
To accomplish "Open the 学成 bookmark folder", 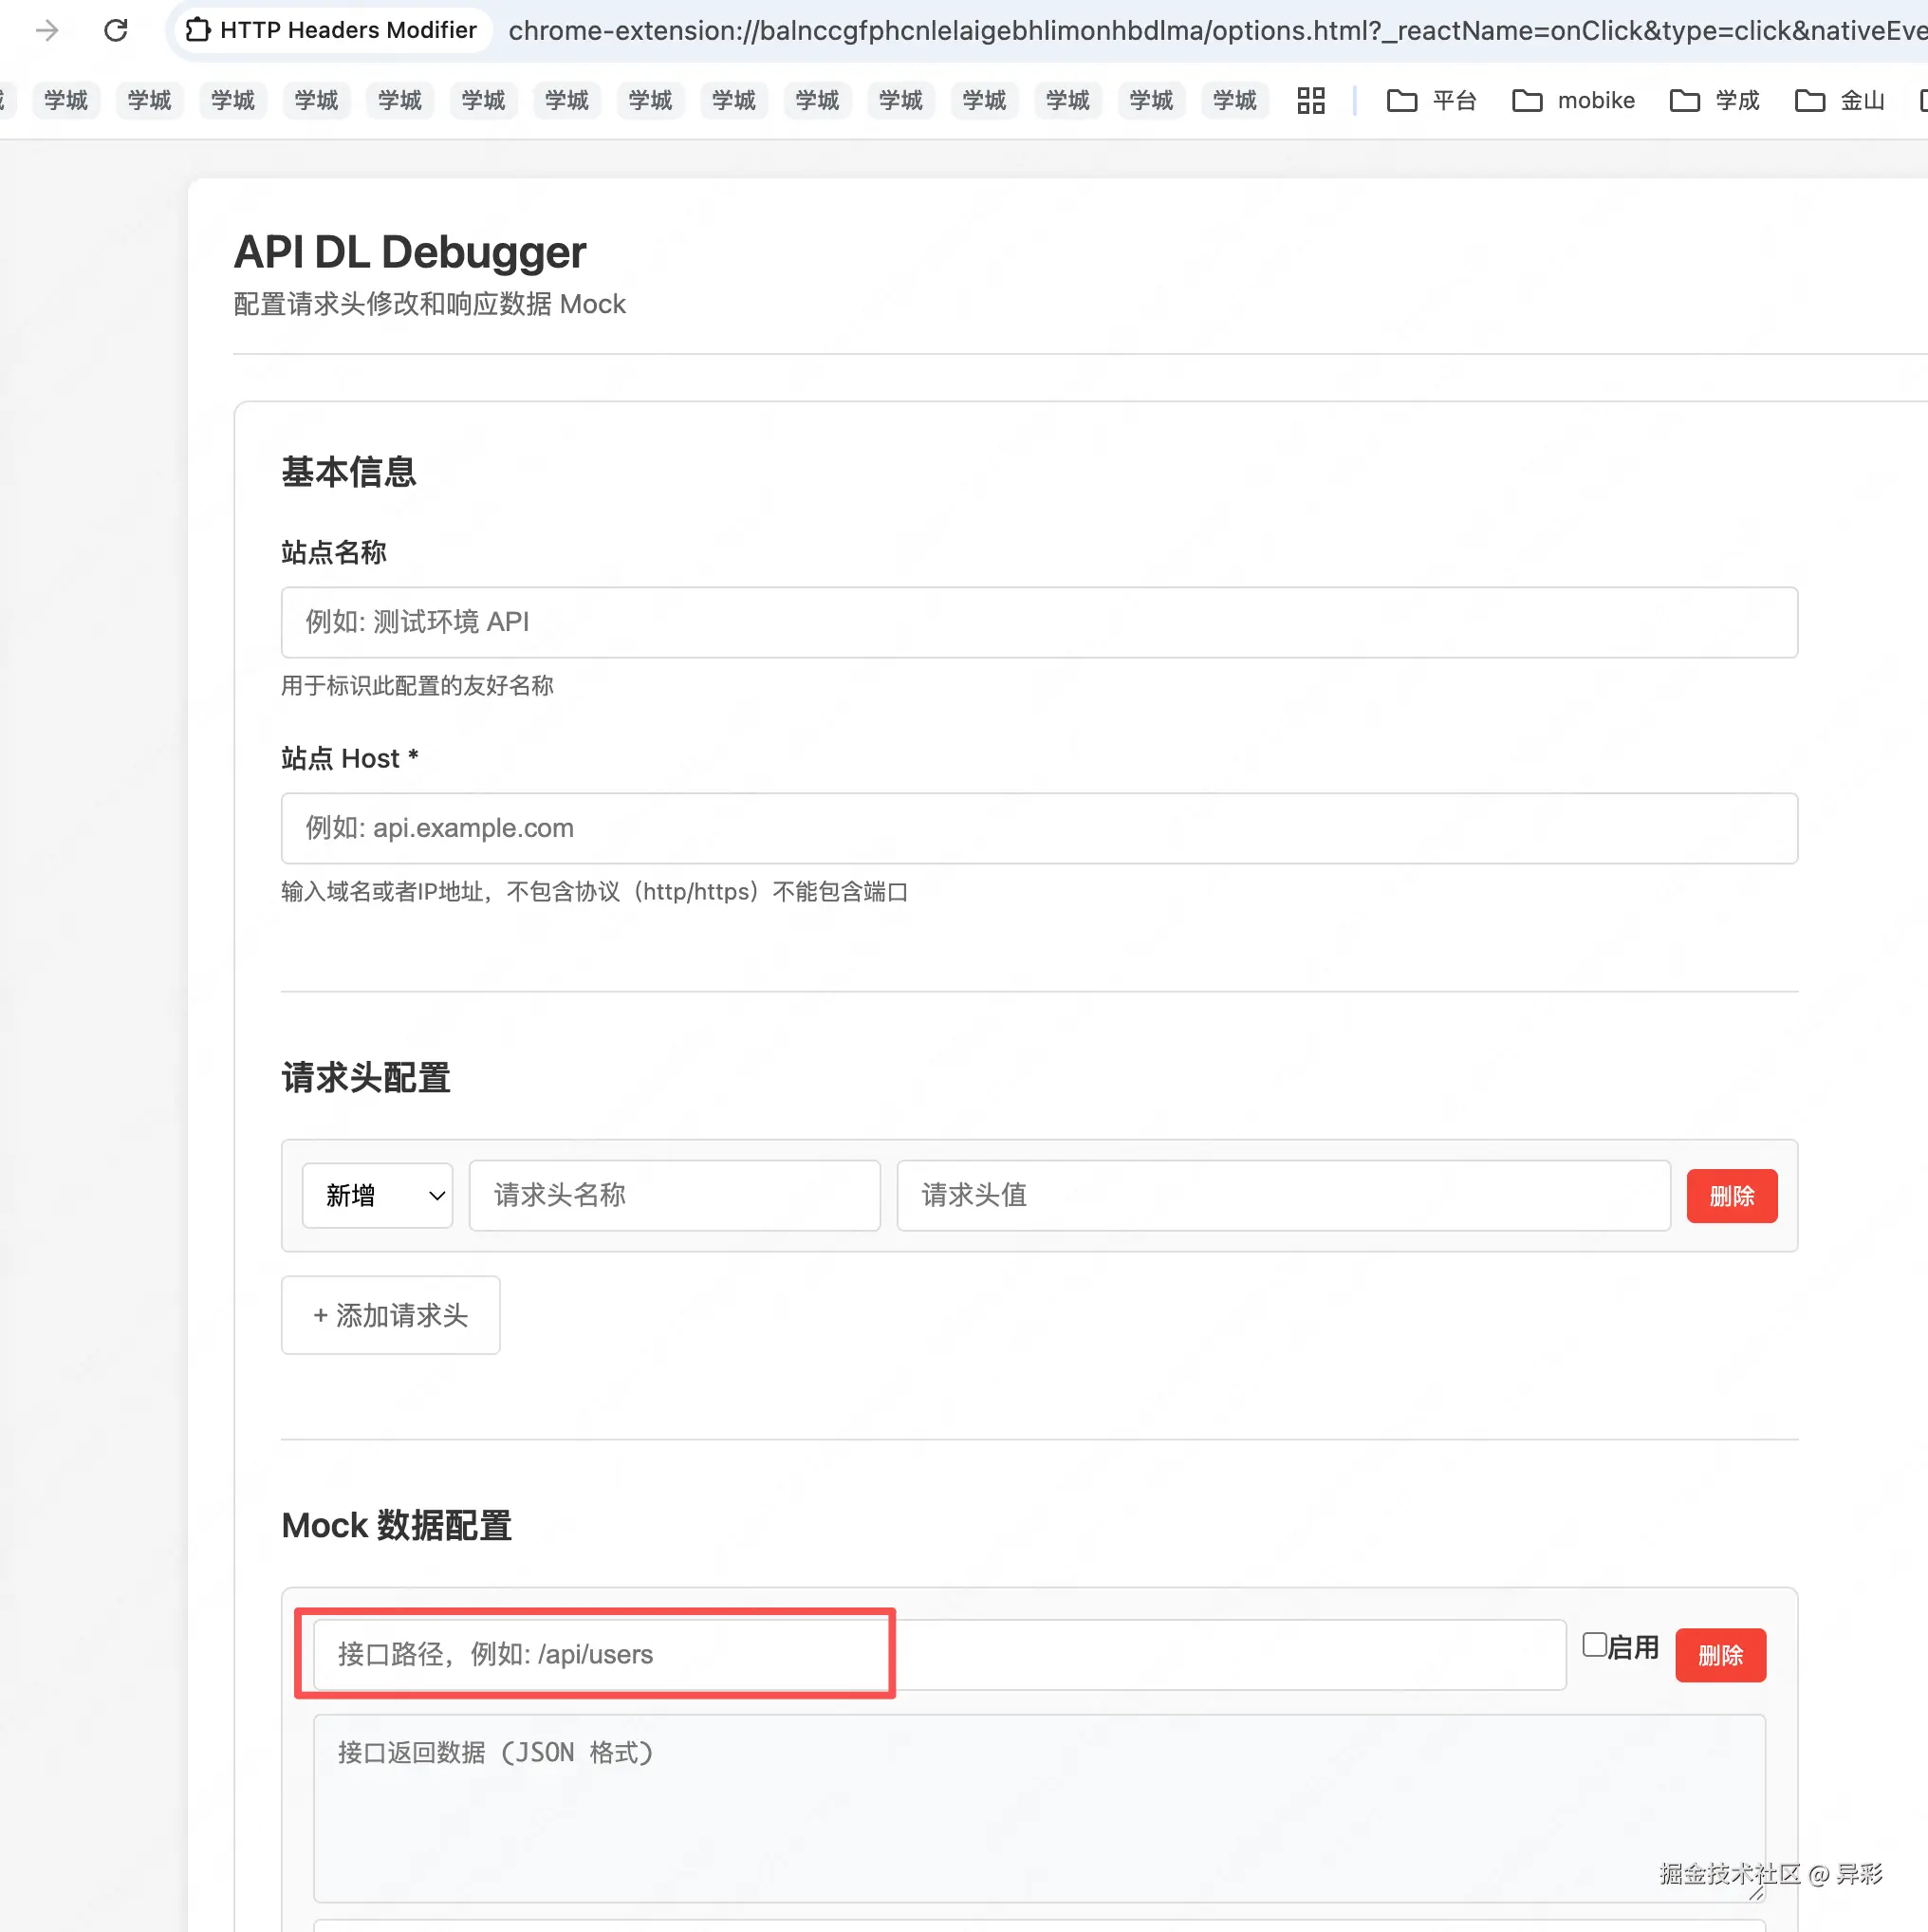I will point(1714,100).
